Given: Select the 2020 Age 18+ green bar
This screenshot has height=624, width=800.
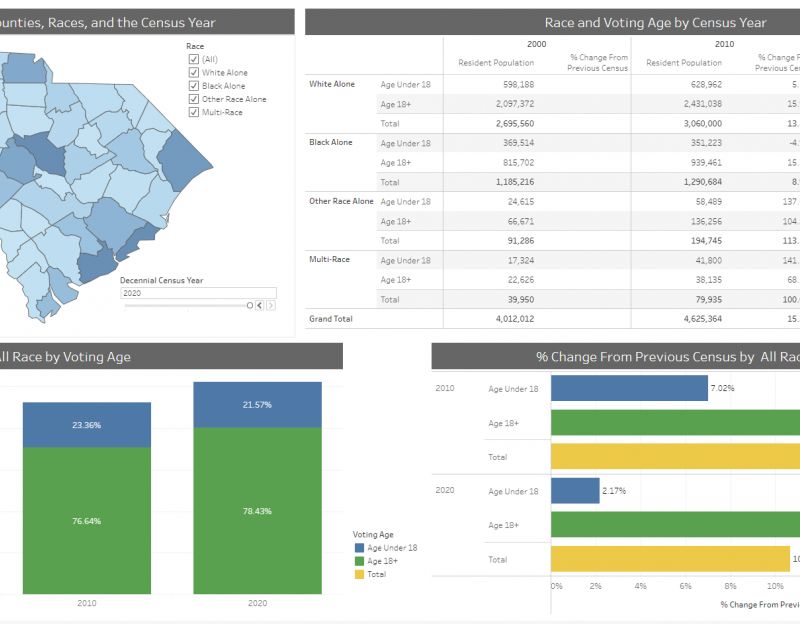Looking at the screenshot, I should [676, 525].
